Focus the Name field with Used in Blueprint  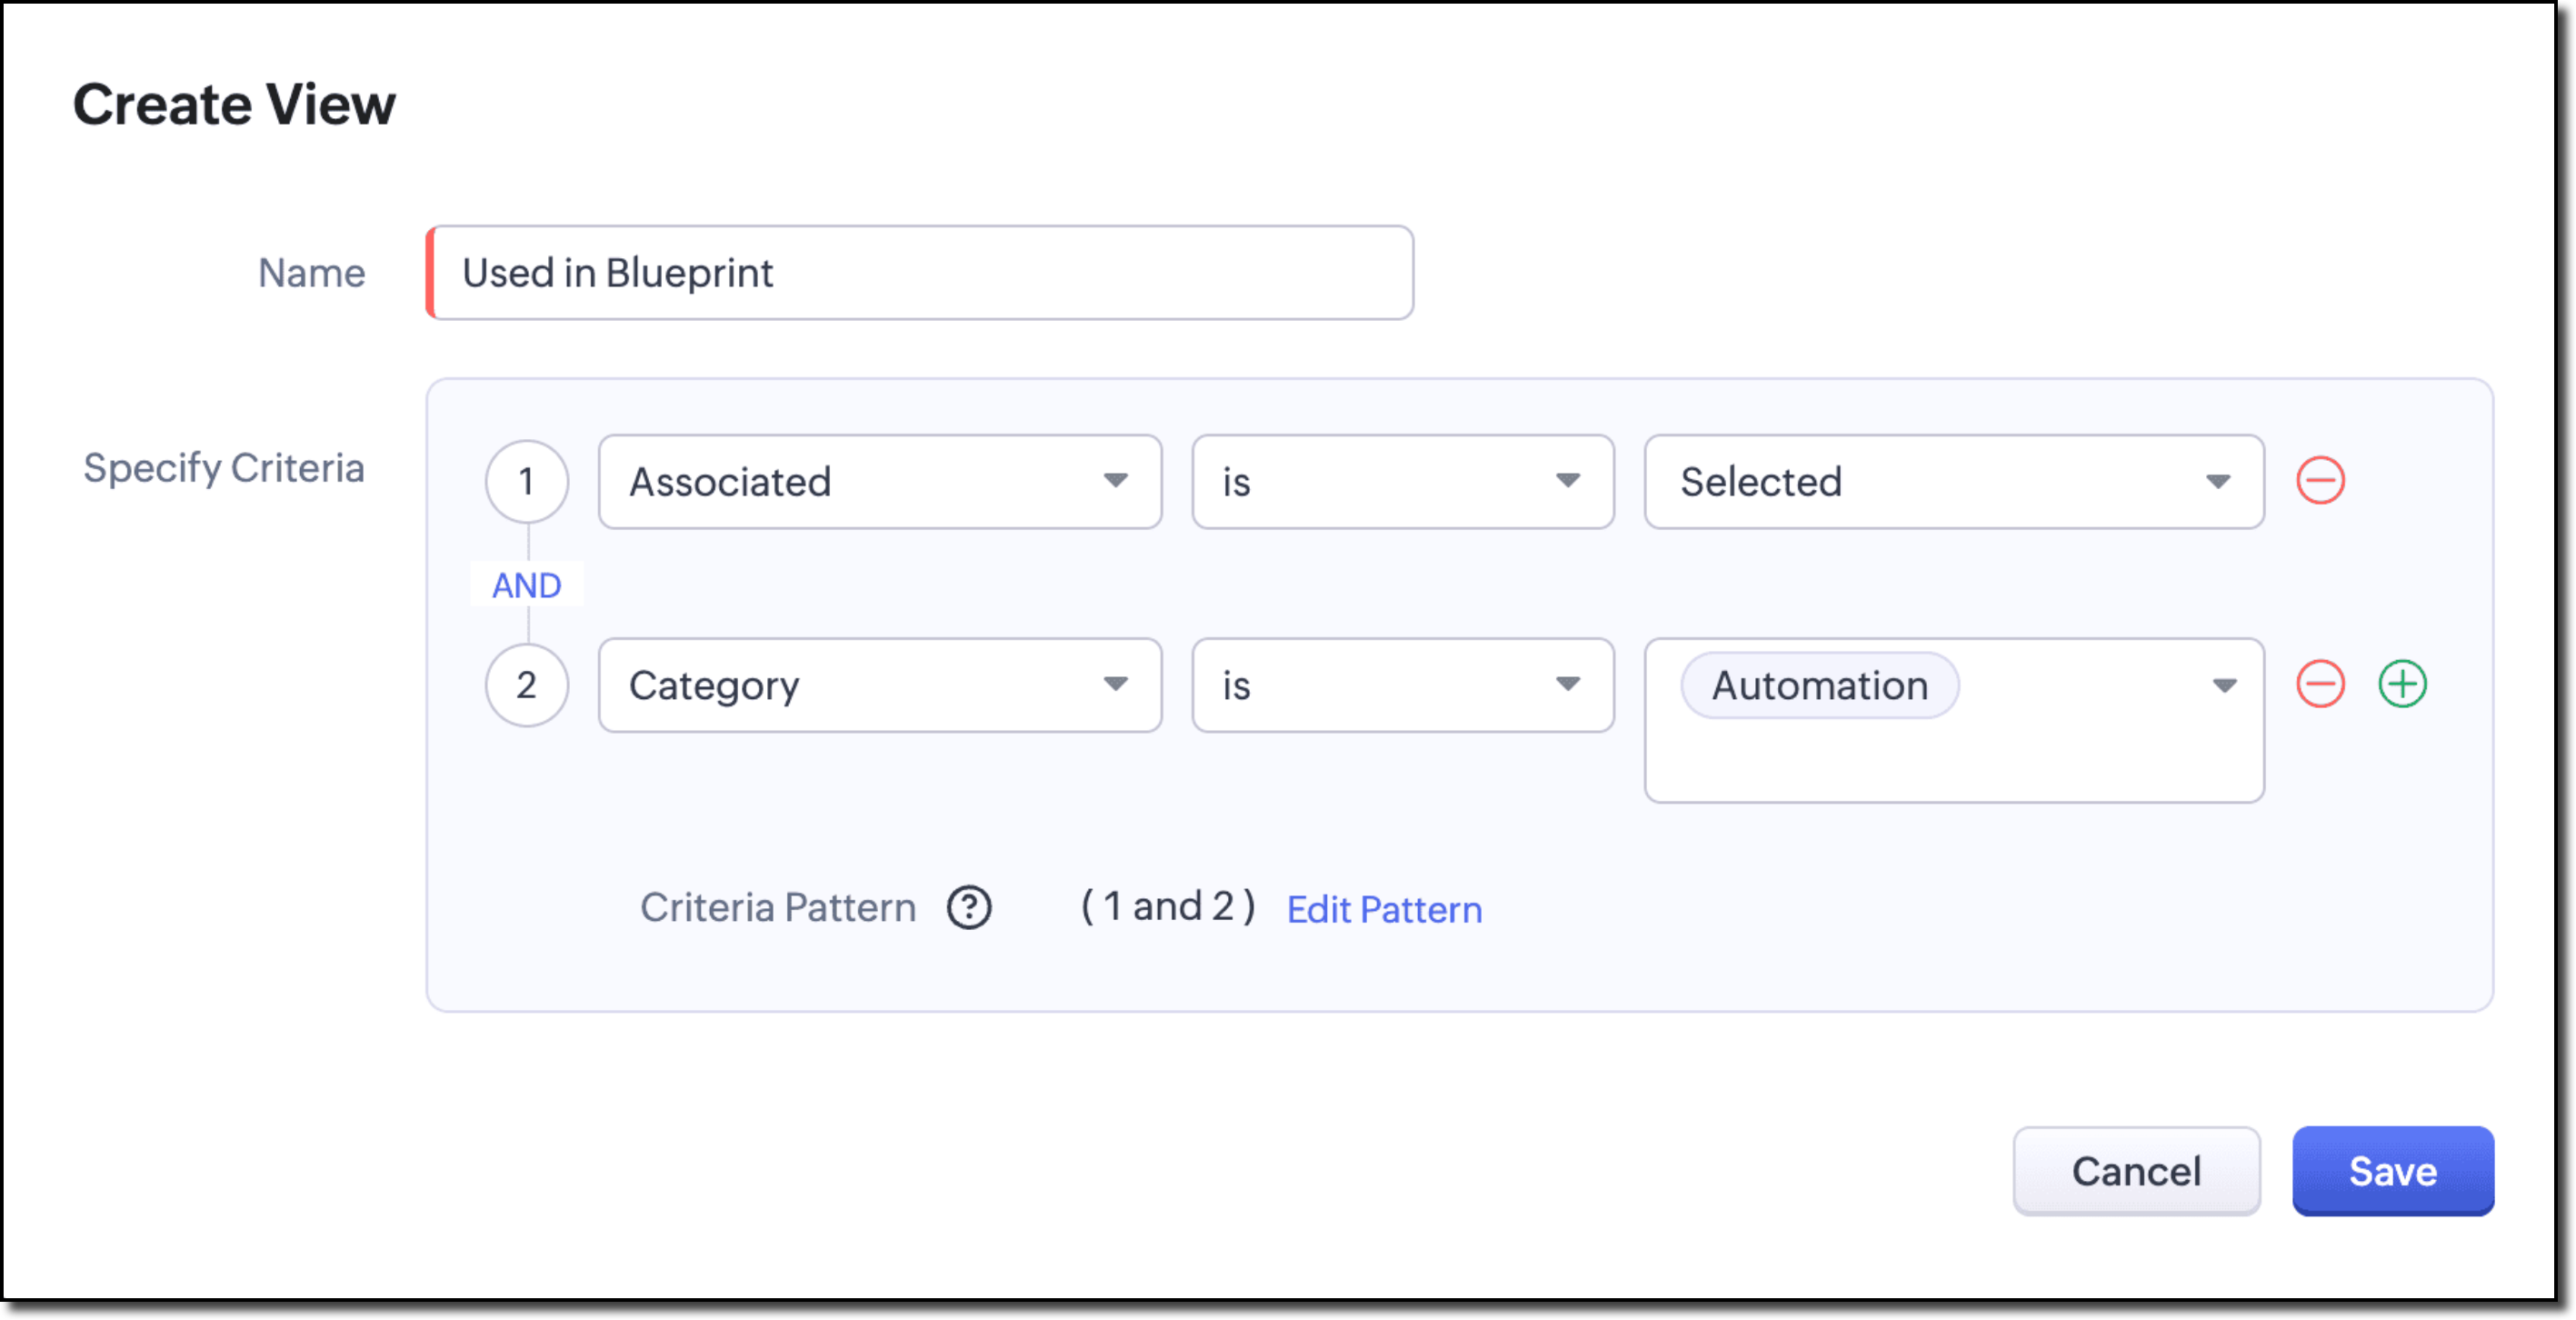[920, 273]
